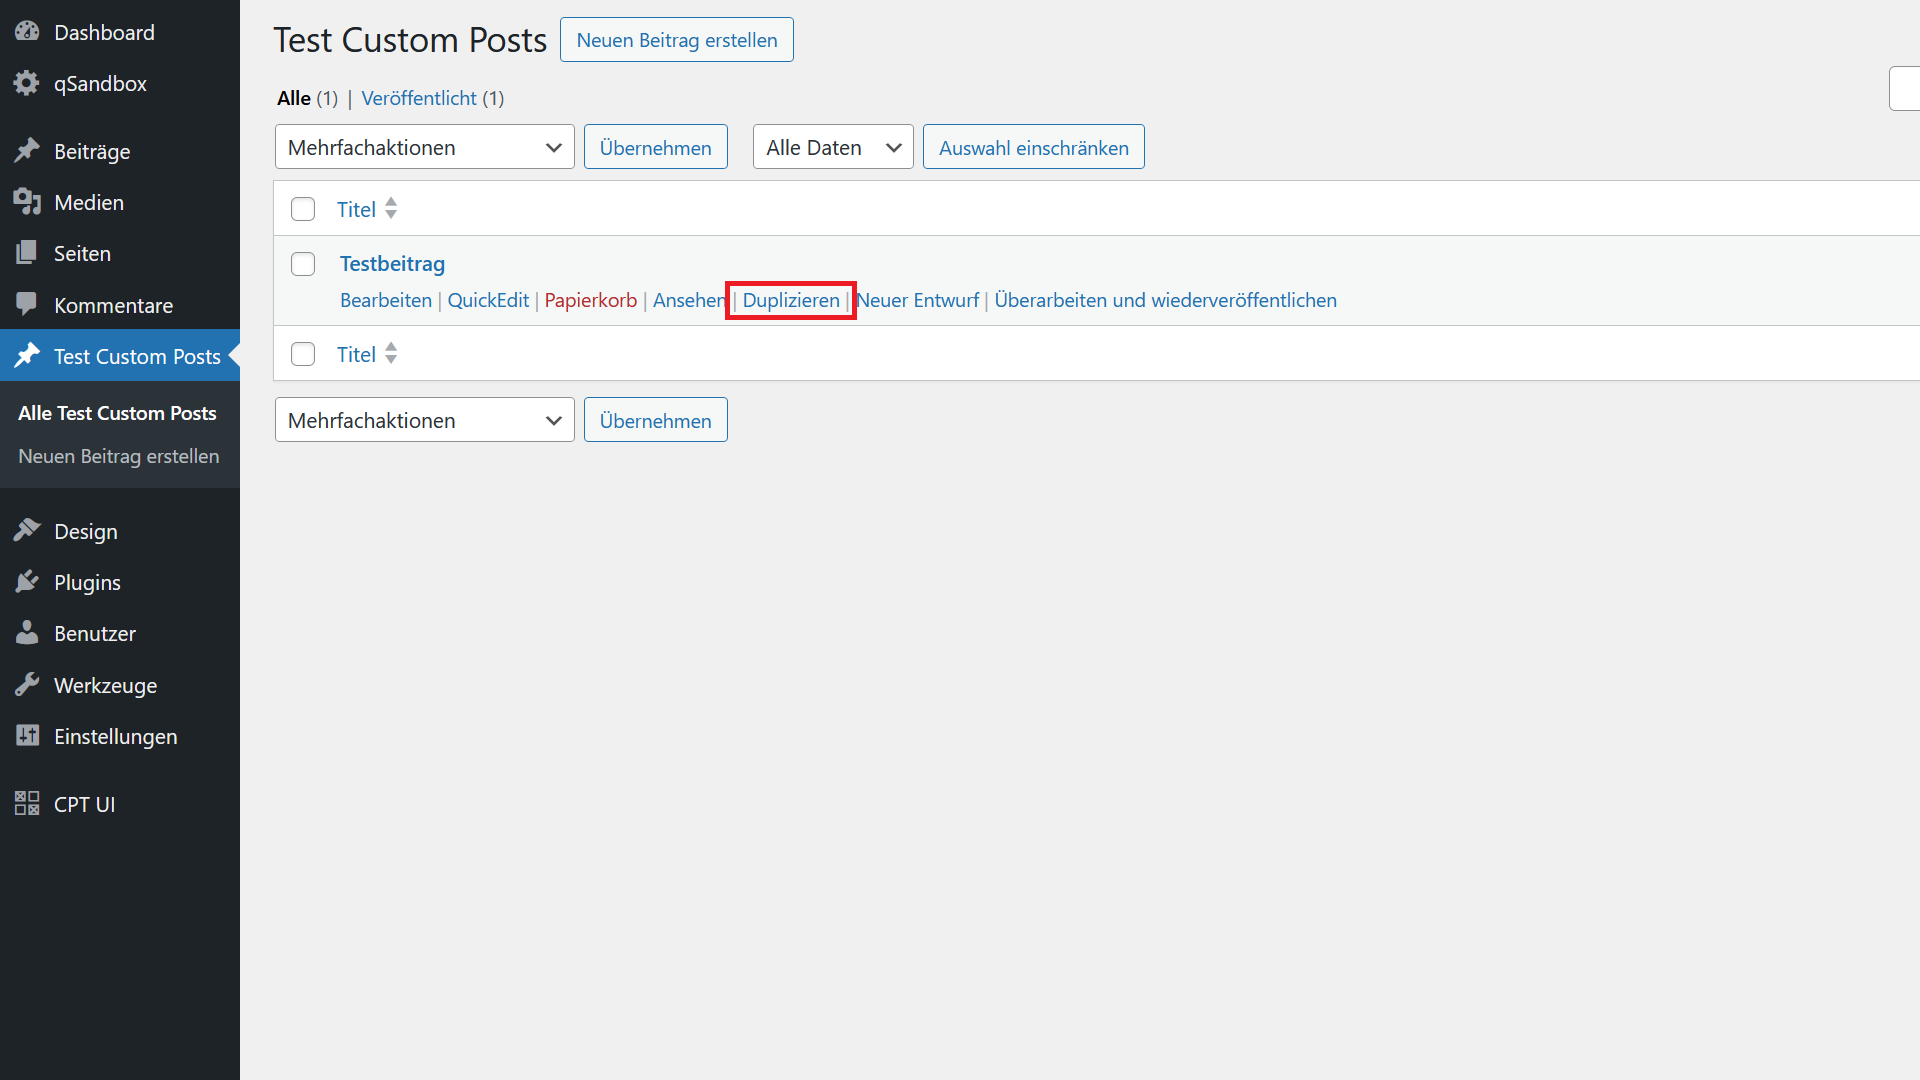Click the Auswahl einschränken button

pos(1034,147)
